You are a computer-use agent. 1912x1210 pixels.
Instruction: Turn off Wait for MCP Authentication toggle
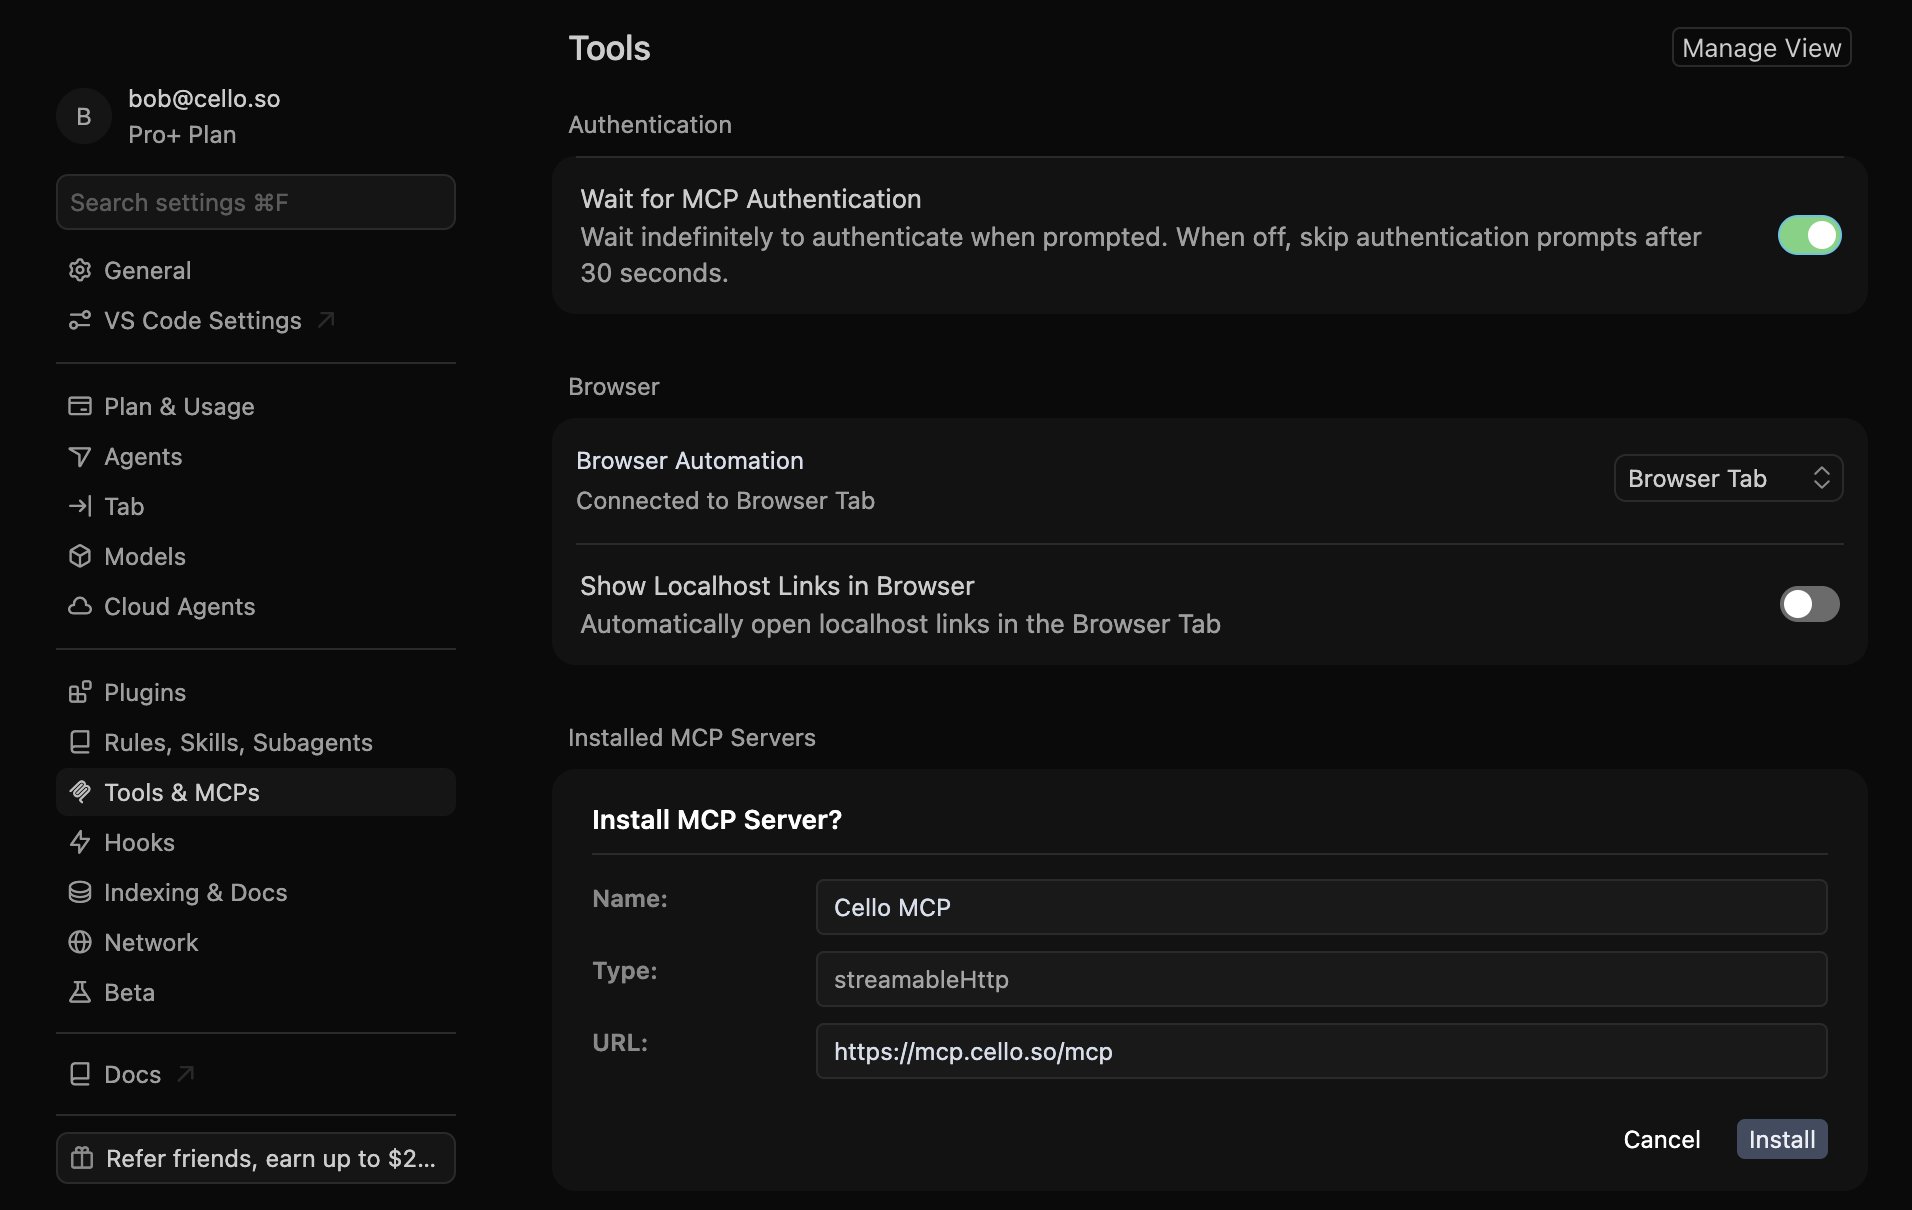(1809, 235)
